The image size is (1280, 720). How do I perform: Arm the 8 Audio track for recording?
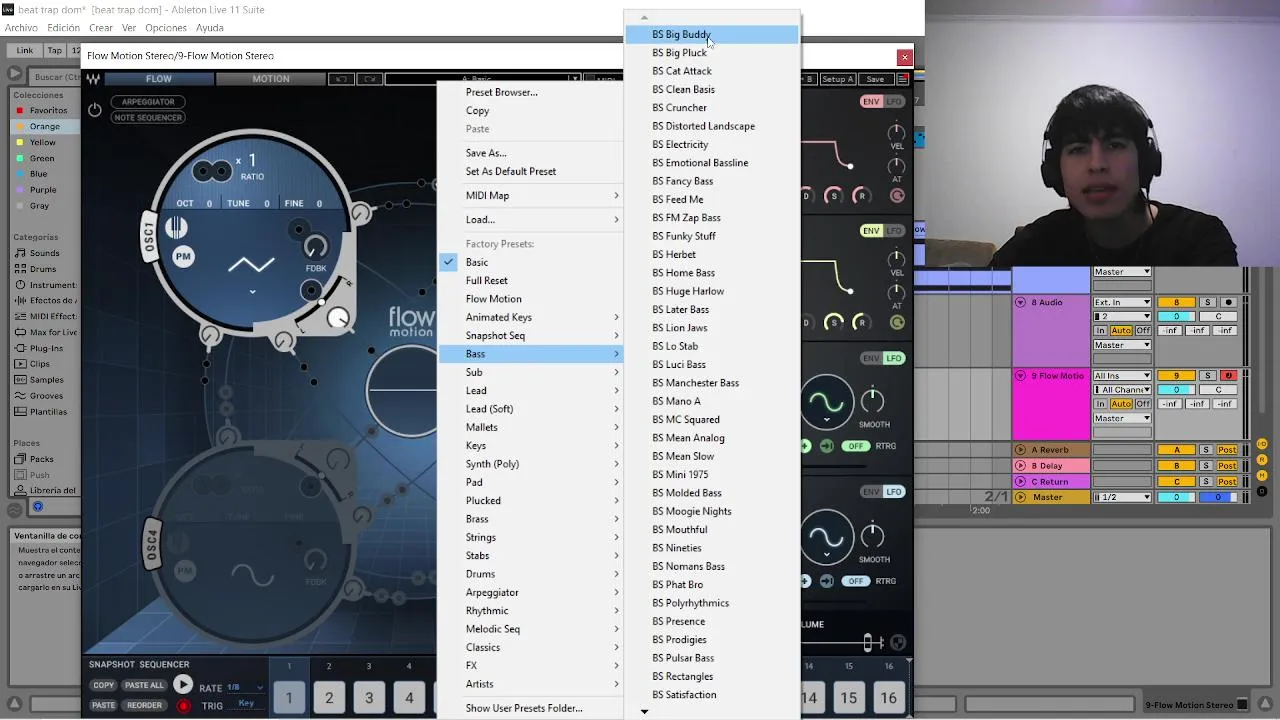click(1228, 302)
